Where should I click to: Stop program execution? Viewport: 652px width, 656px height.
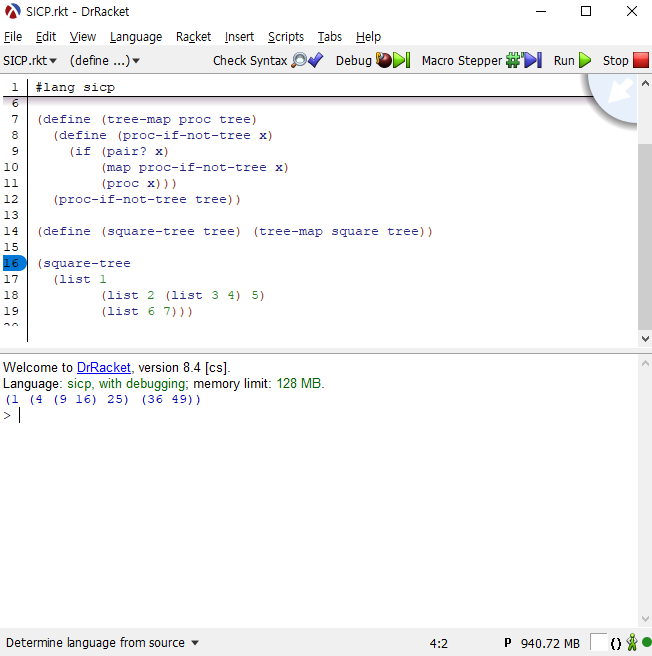[625, 60]
